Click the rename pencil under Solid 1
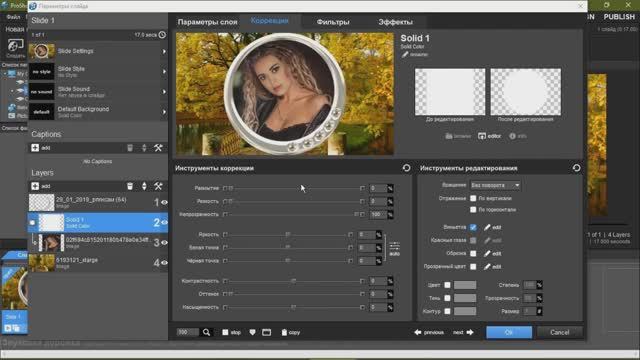Image resolution: width=640 pixels, height=360 pixels. click(x=414, y=54)
